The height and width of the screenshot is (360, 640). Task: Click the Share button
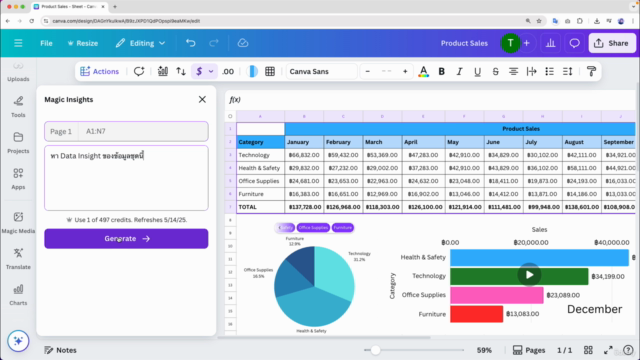[611, 43]
